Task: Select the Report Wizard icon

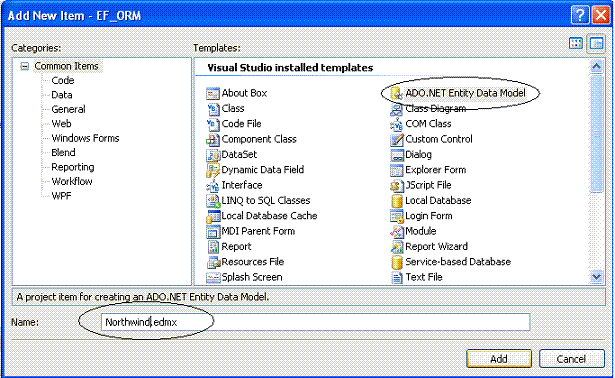Action: click(397, 247)
